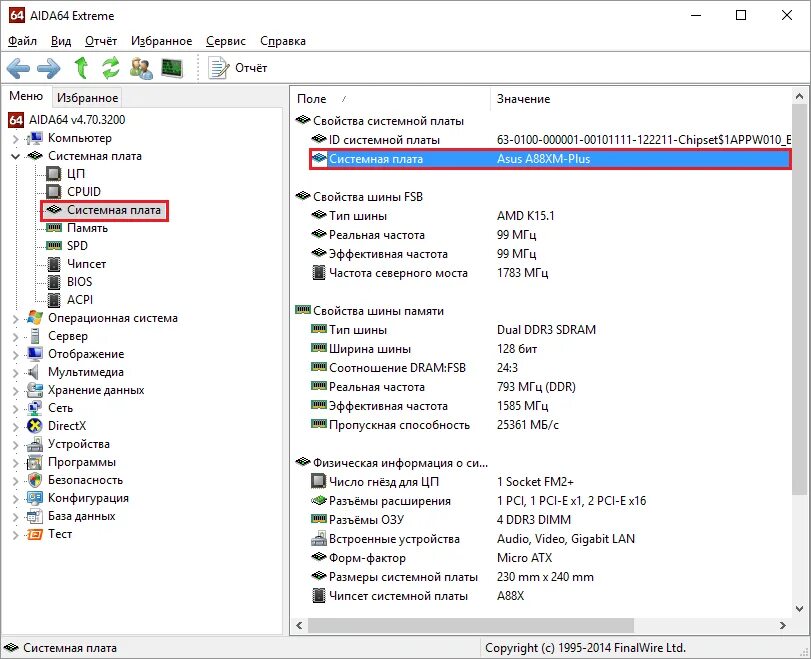The image size is (811, 659).
Task: Select the highlighted Asus A88XM-Plus row
Action: coord(551,159)
